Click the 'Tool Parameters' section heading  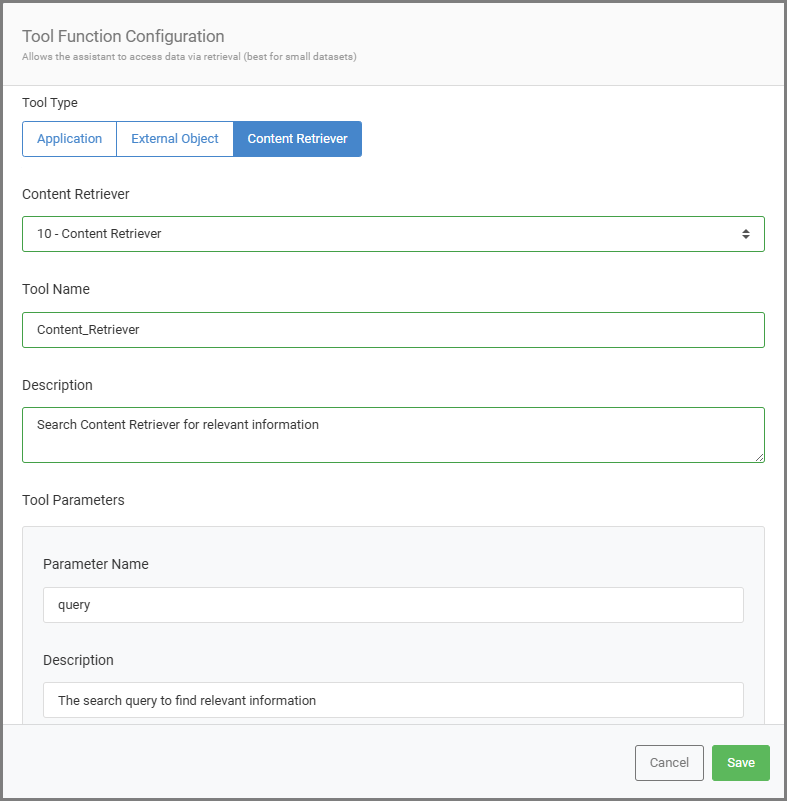73,500
